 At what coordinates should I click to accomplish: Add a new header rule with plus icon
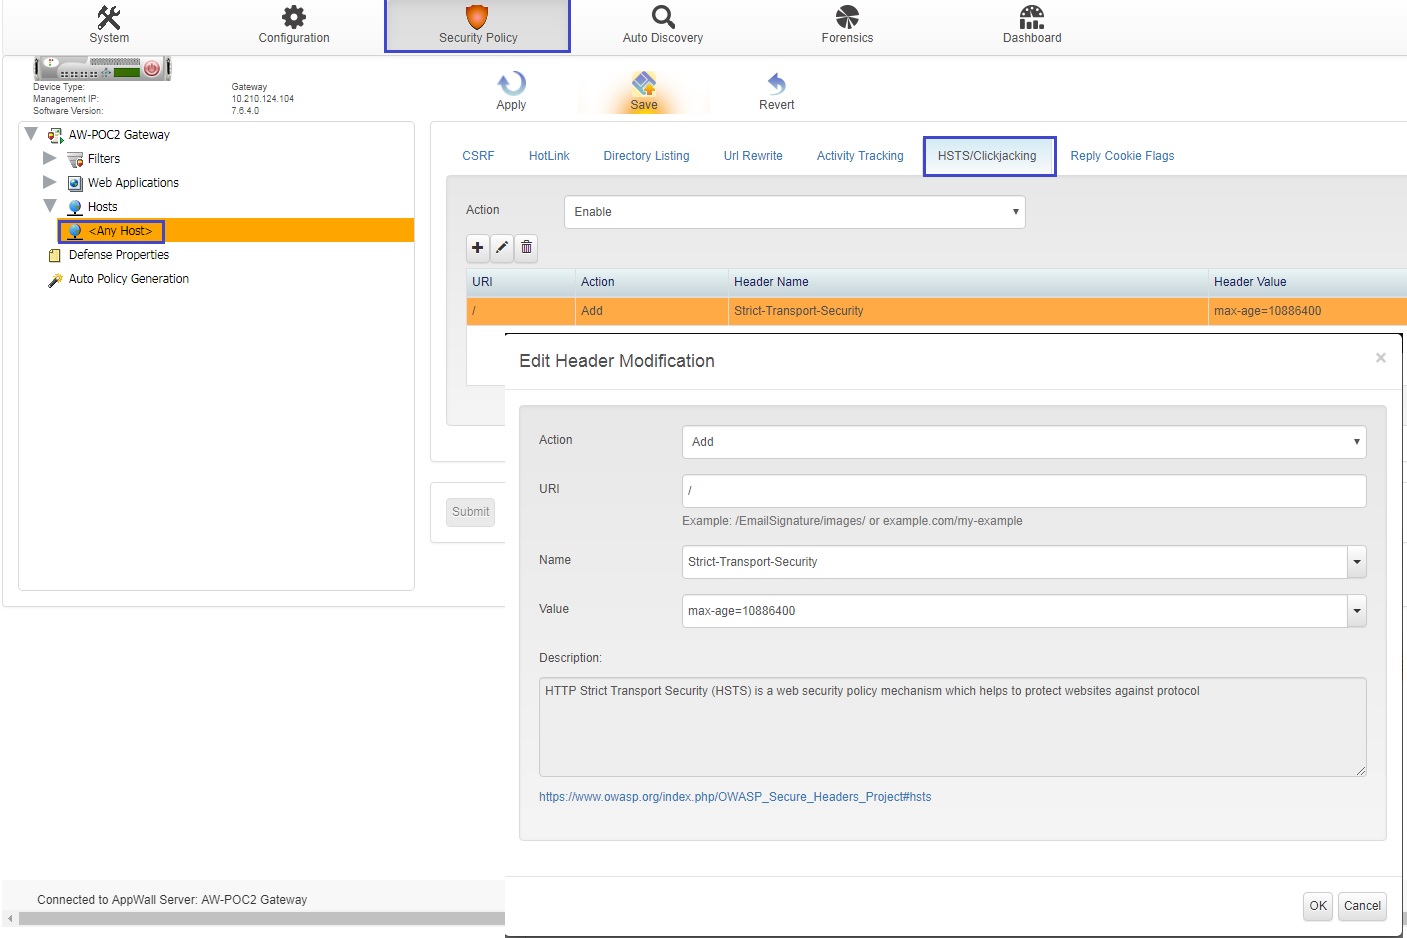pos(478,247)
